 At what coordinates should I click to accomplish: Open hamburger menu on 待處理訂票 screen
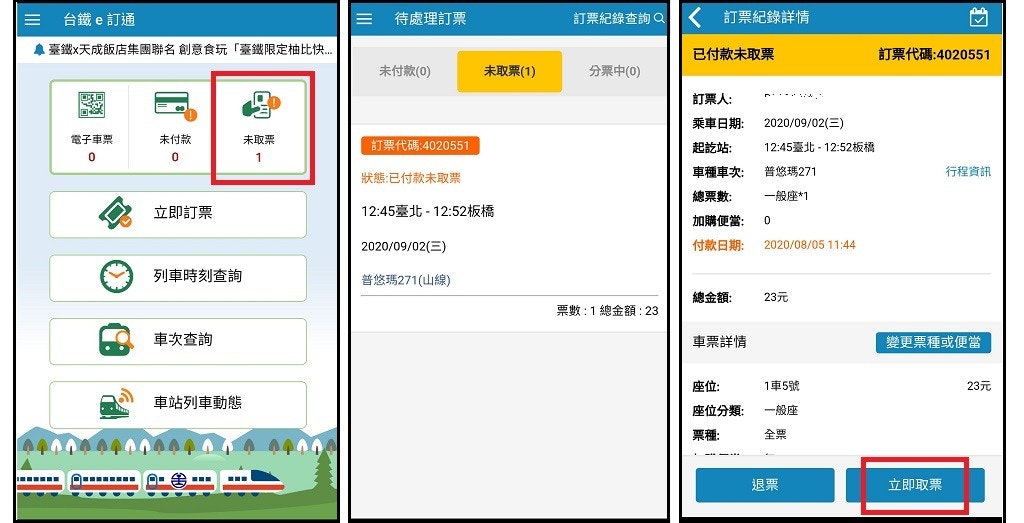tap(364, 19)
